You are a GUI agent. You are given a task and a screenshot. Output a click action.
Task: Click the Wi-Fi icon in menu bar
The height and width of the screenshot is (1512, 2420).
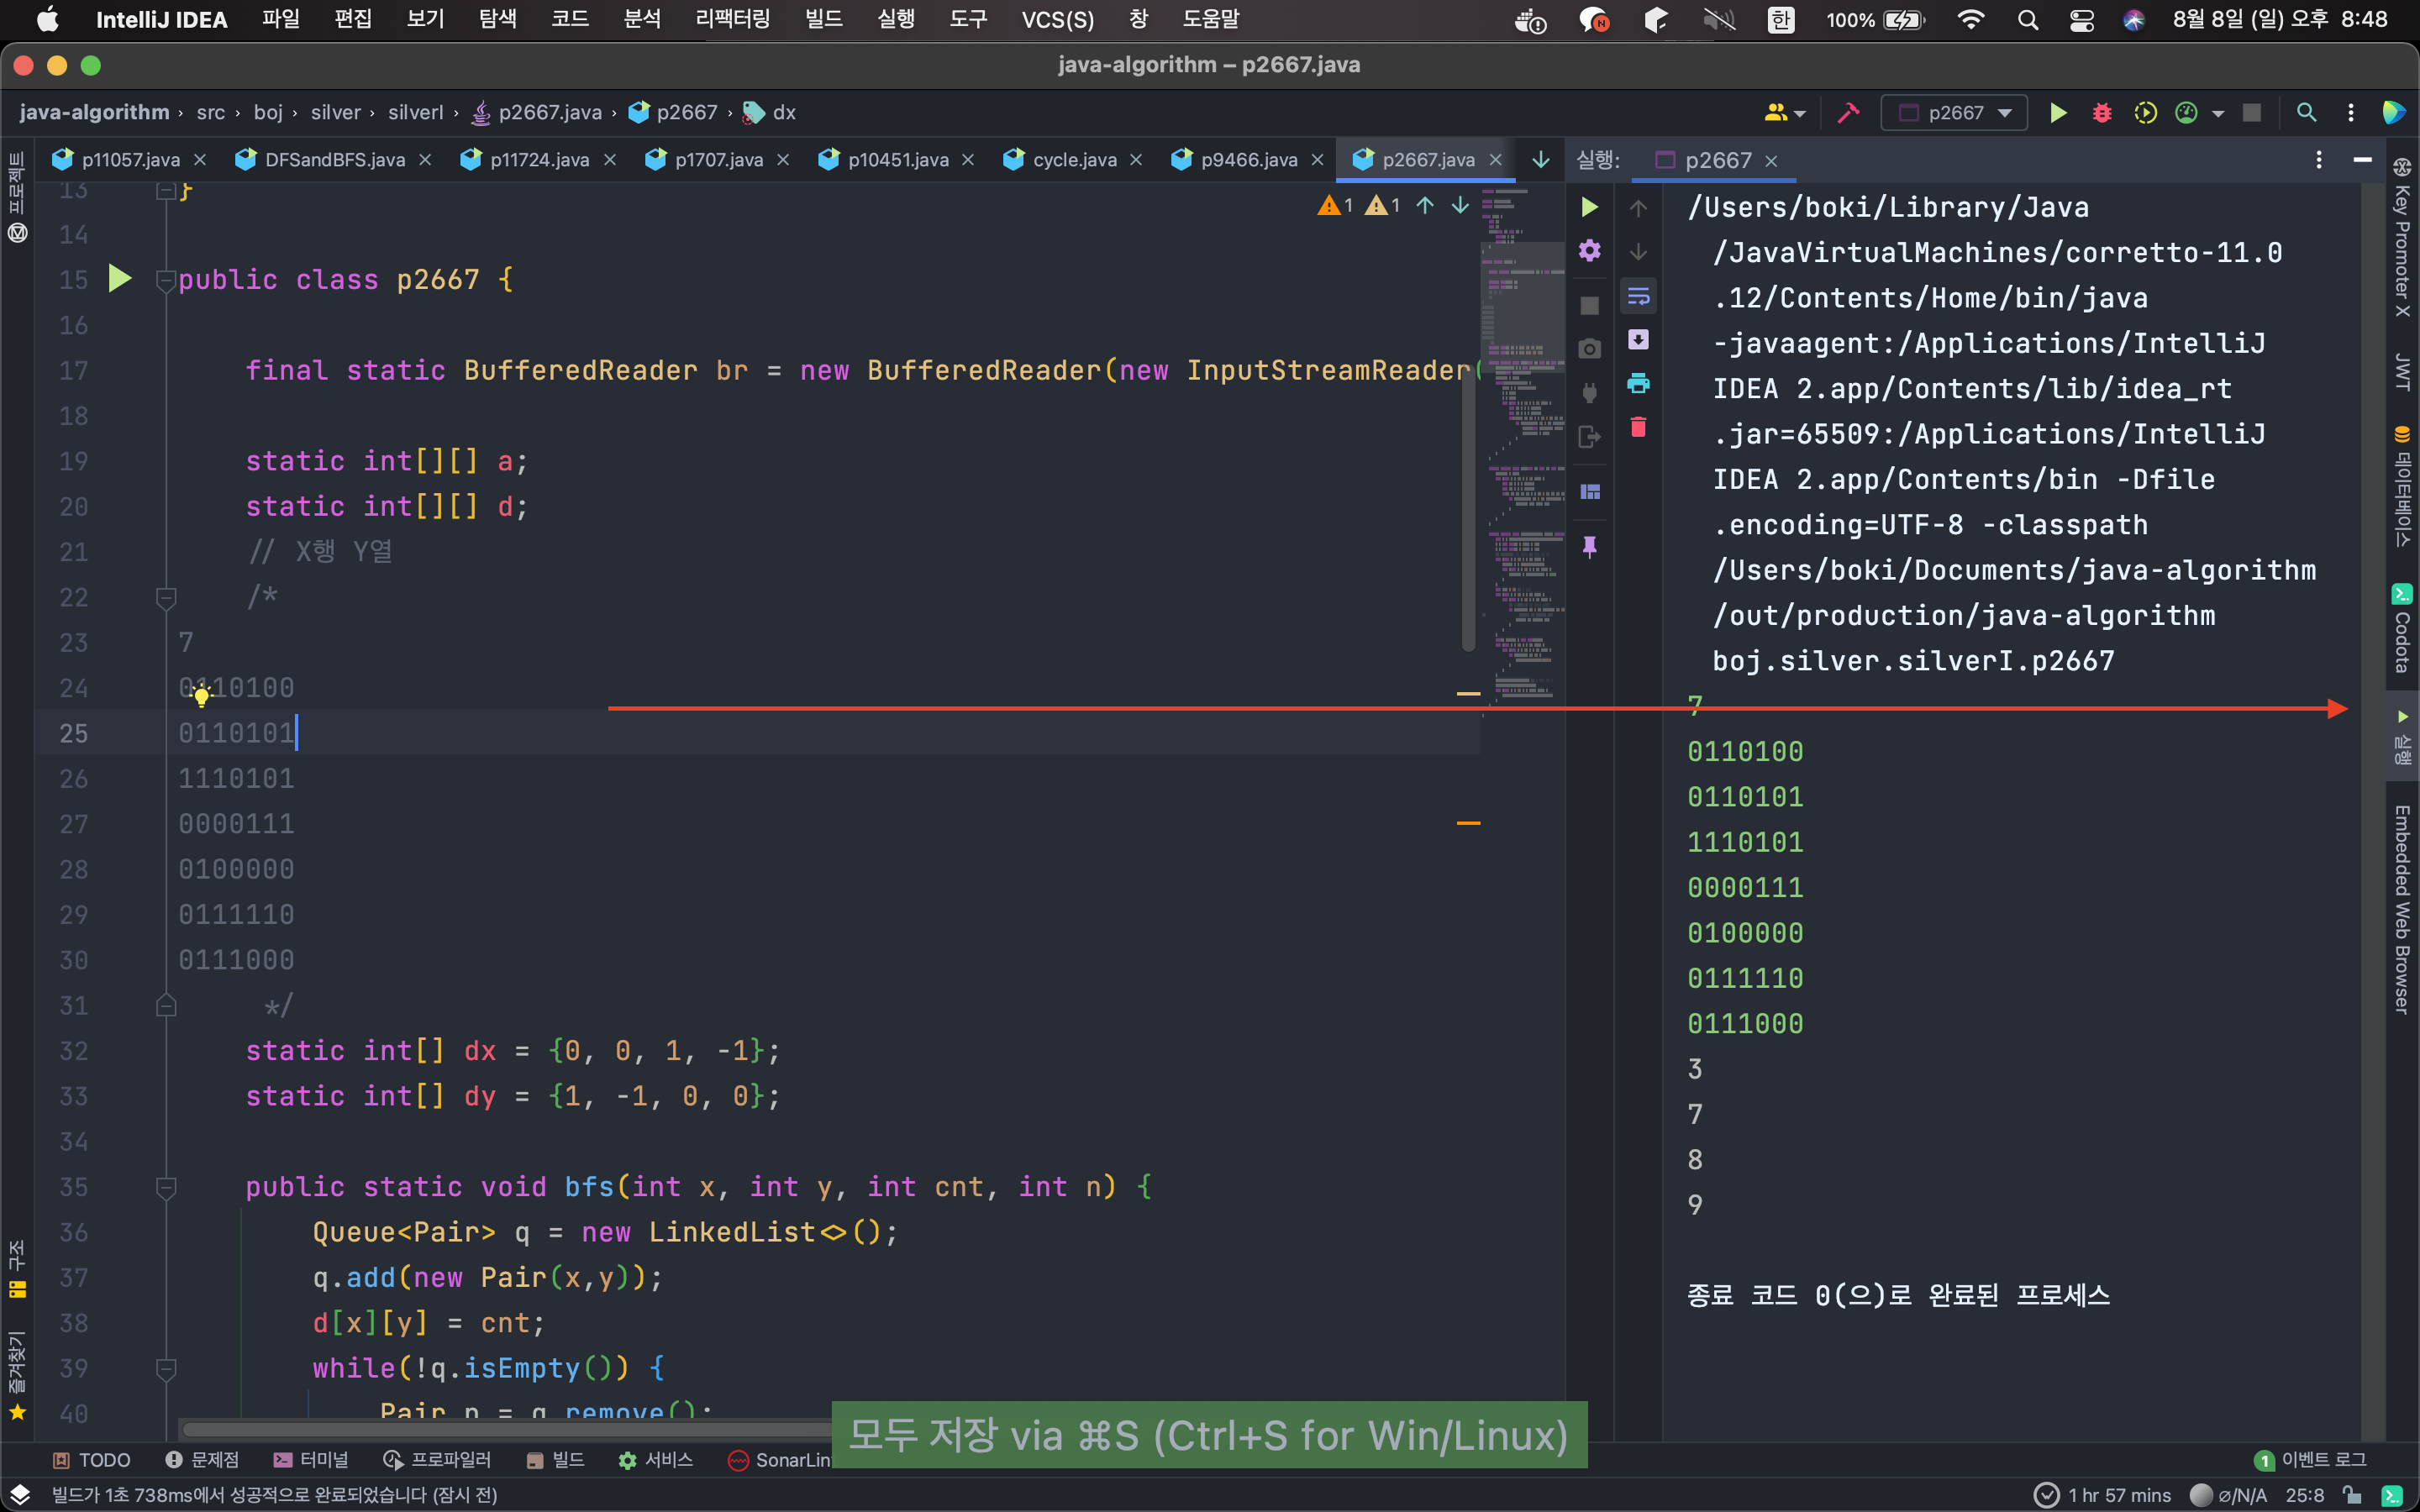pyautogui.click(x=1969, y=19)
